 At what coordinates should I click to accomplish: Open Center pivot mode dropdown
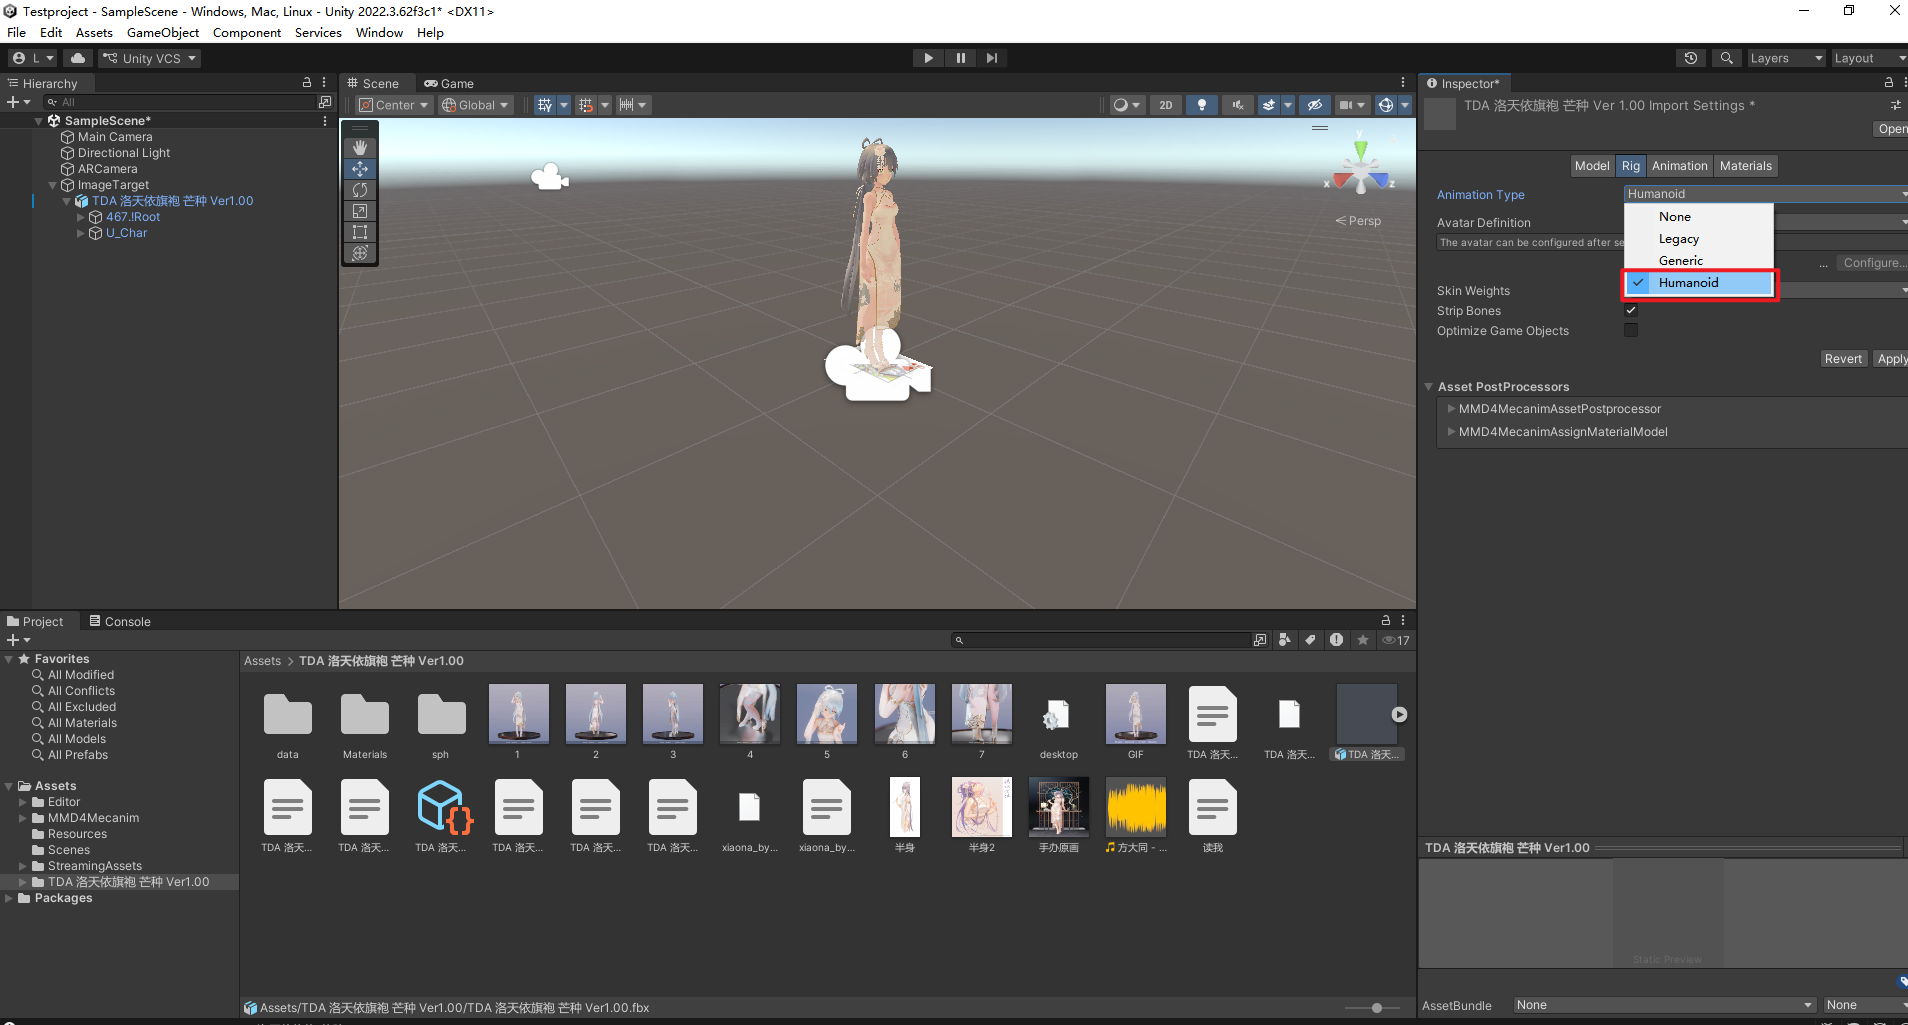[x=394, y=105]
